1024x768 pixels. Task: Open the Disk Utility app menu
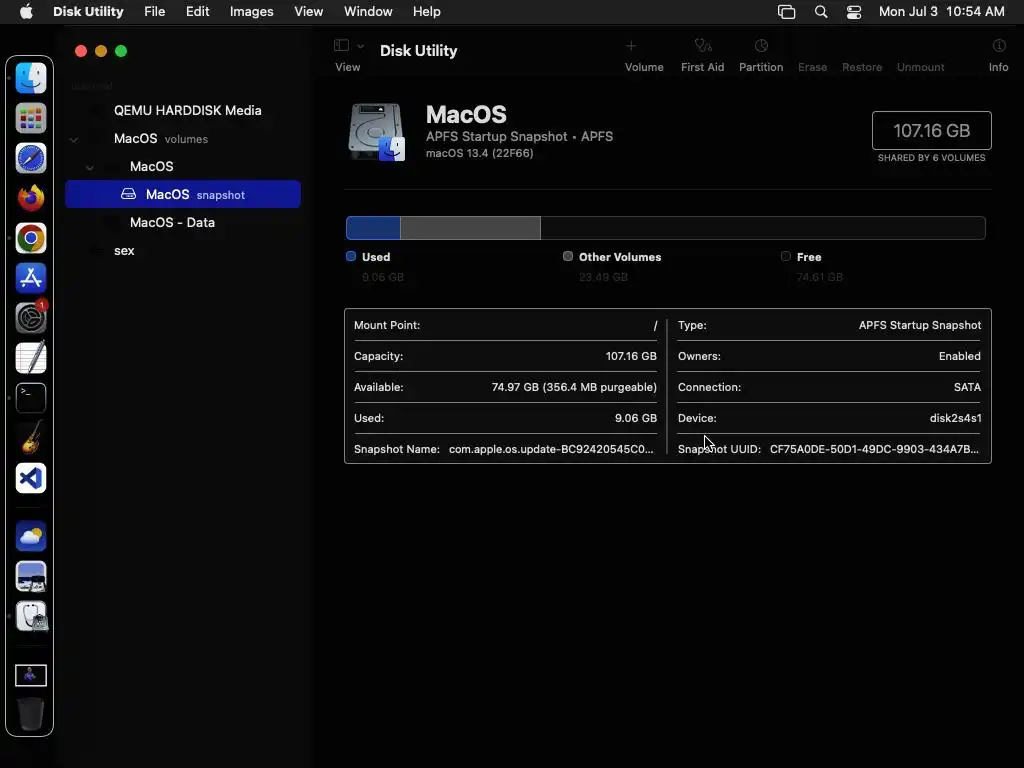tap(88, 11)
